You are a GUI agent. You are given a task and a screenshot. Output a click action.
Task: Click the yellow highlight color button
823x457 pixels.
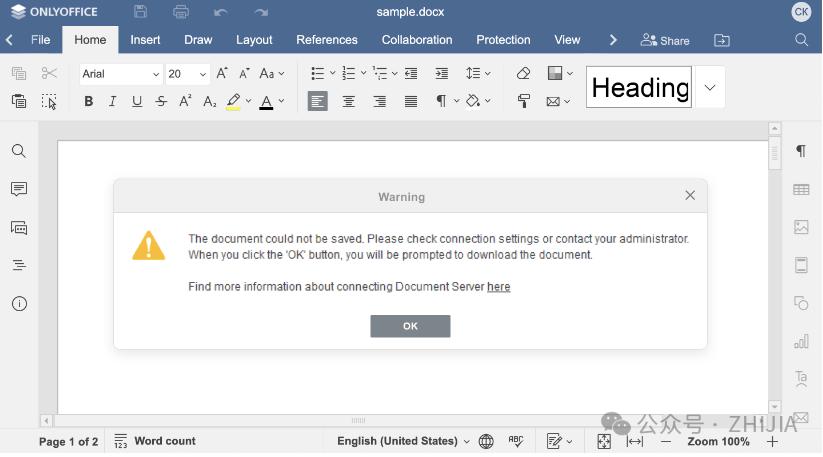click(233, 101)
